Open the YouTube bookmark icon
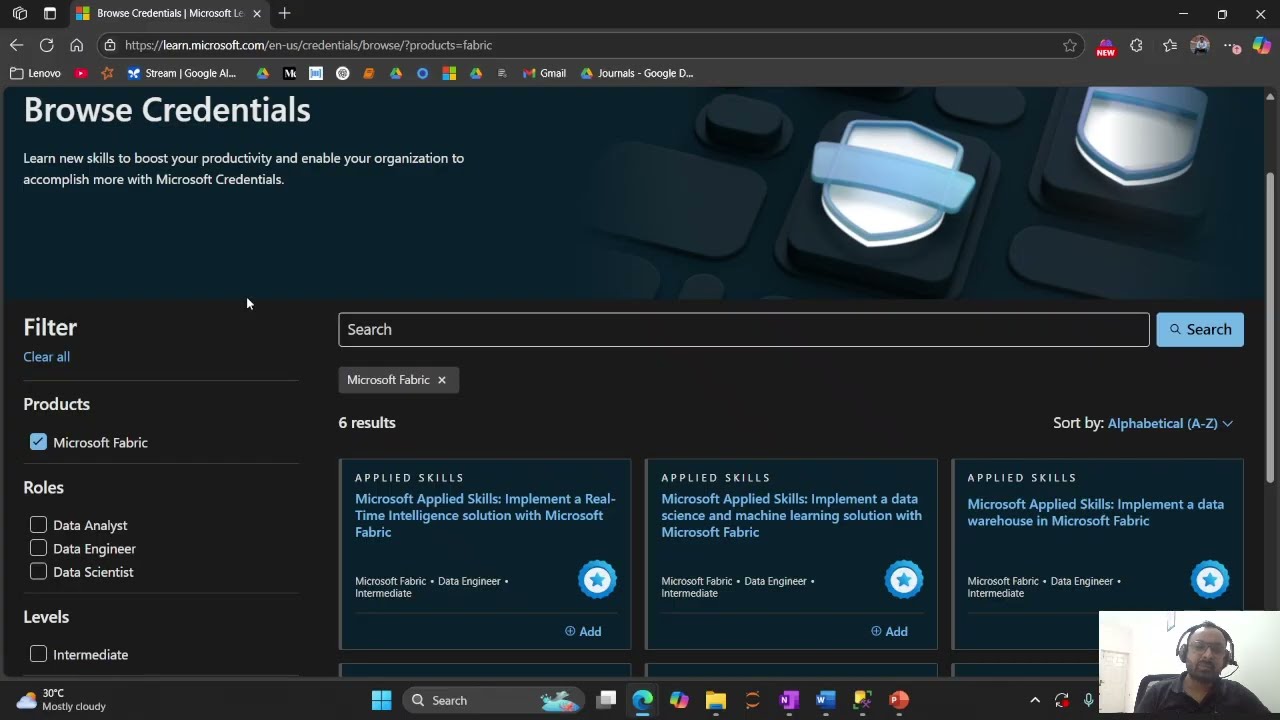Image resolution: width=1280 pixels, height=720 pixels. click(x=81, y=73)
